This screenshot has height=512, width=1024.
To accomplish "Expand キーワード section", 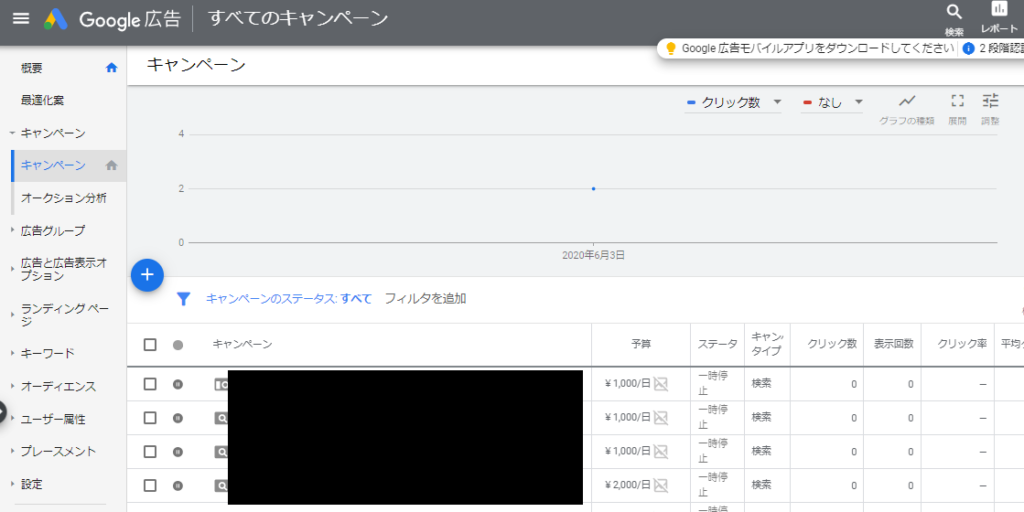I will pos(12,353).
